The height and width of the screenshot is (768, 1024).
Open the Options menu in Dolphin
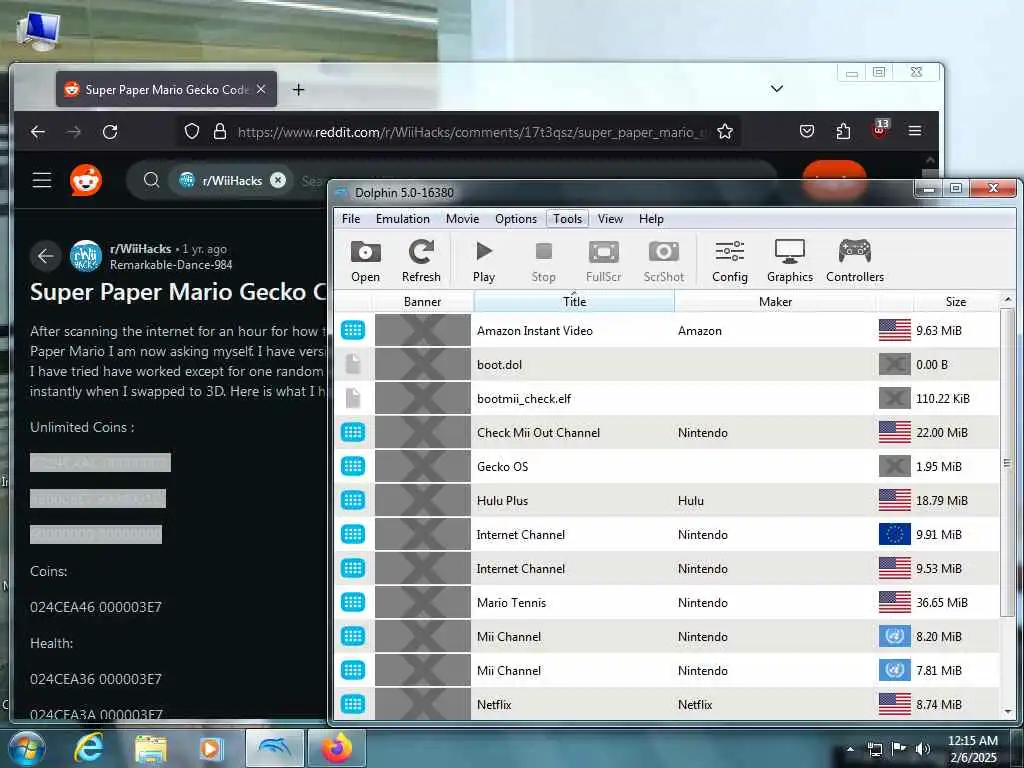tap(516, 219)
